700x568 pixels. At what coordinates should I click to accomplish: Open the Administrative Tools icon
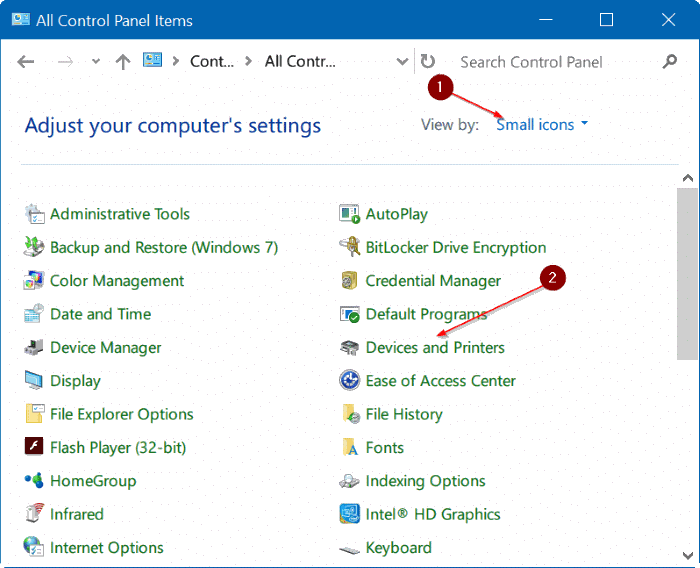pos(34,214)
